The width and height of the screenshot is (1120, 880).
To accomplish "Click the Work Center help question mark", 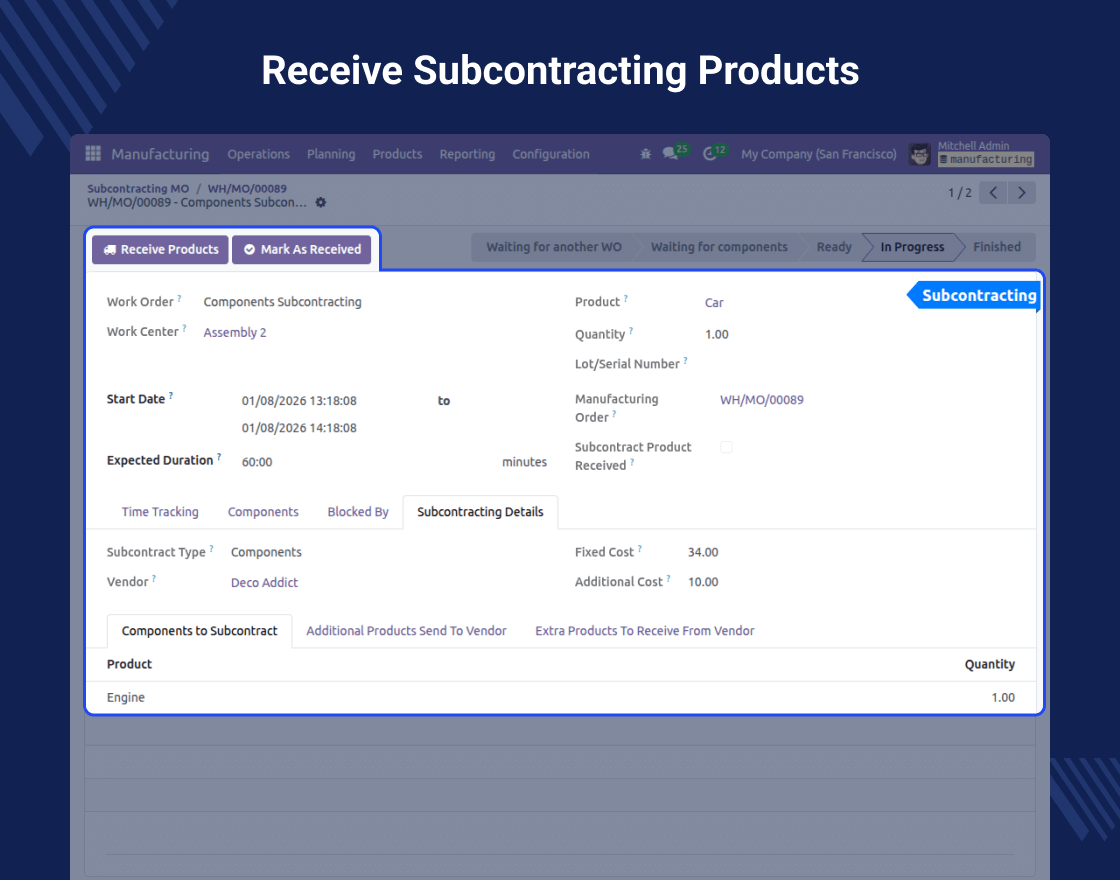I will [x=184, y=329].
